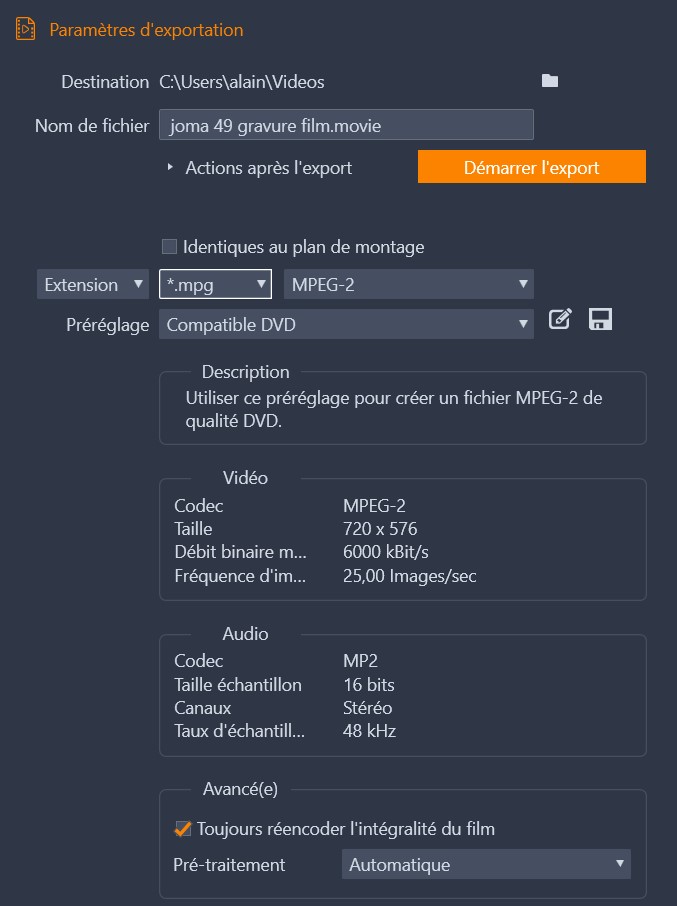677x906 pixels.
Task: Click the preset description text
Action: pos(394,409)
